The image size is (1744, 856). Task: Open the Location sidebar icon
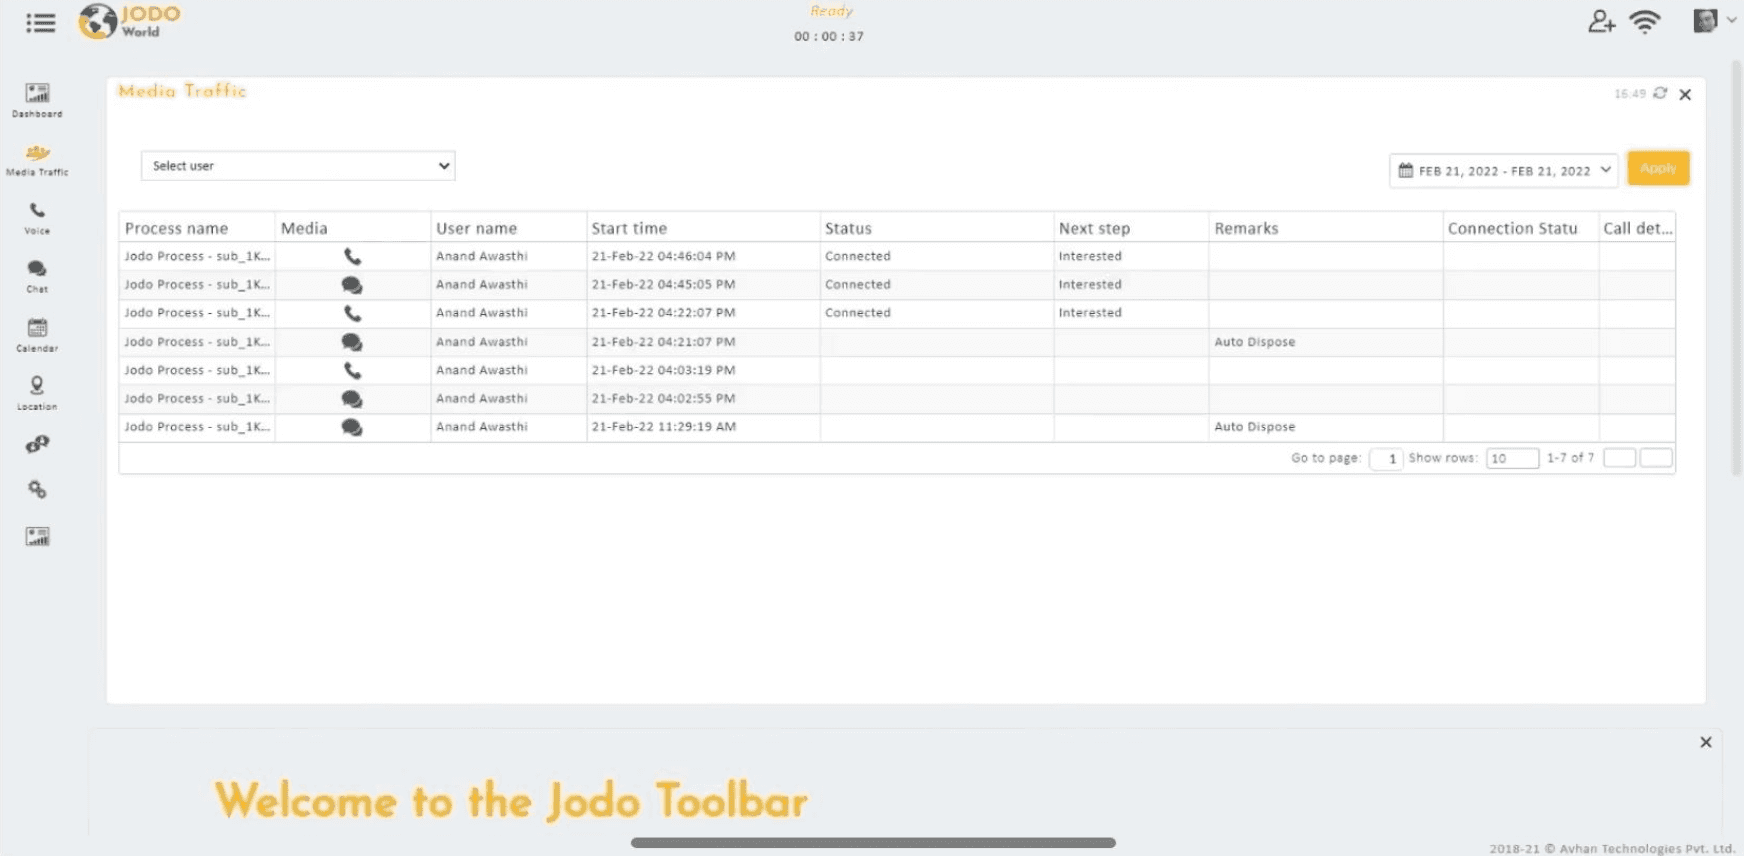[x=37, y=393]
